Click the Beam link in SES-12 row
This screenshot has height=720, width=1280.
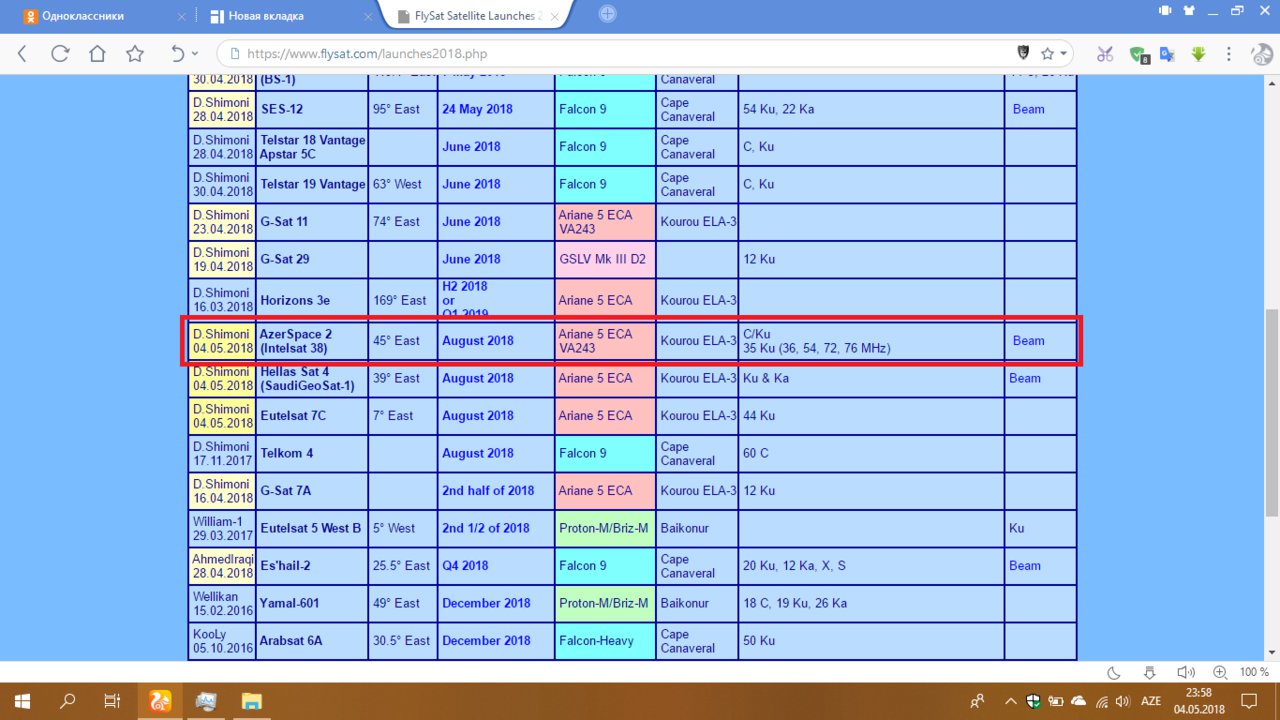click(1027, 109)
